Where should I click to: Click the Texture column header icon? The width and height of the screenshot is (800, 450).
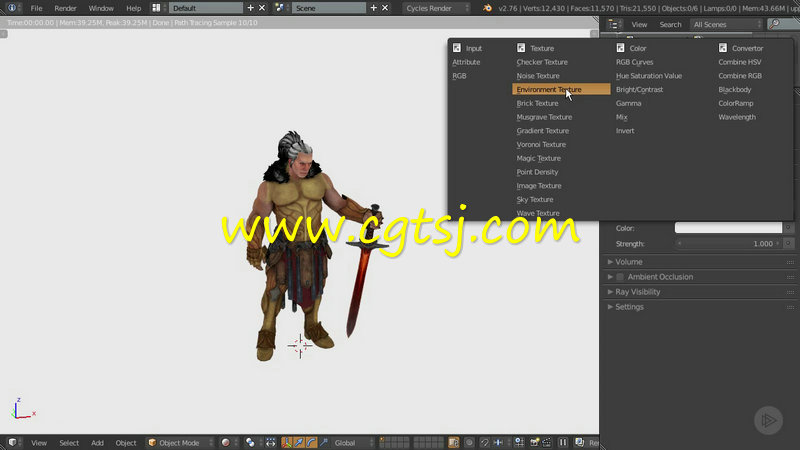[x=521, y=47]
